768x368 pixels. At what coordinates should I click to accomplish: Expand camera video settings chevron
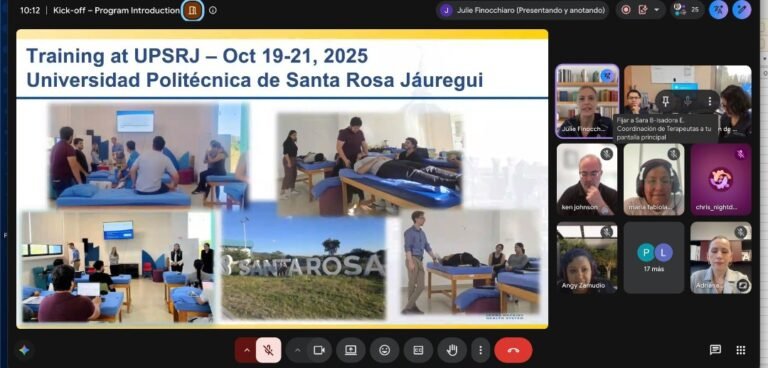(297, 350)
